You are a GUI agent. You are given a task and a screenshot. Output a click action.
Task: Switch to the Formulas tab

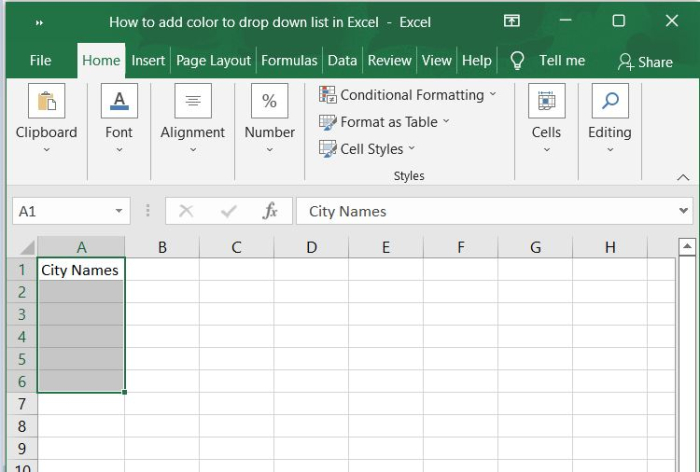tap(289, 60)
